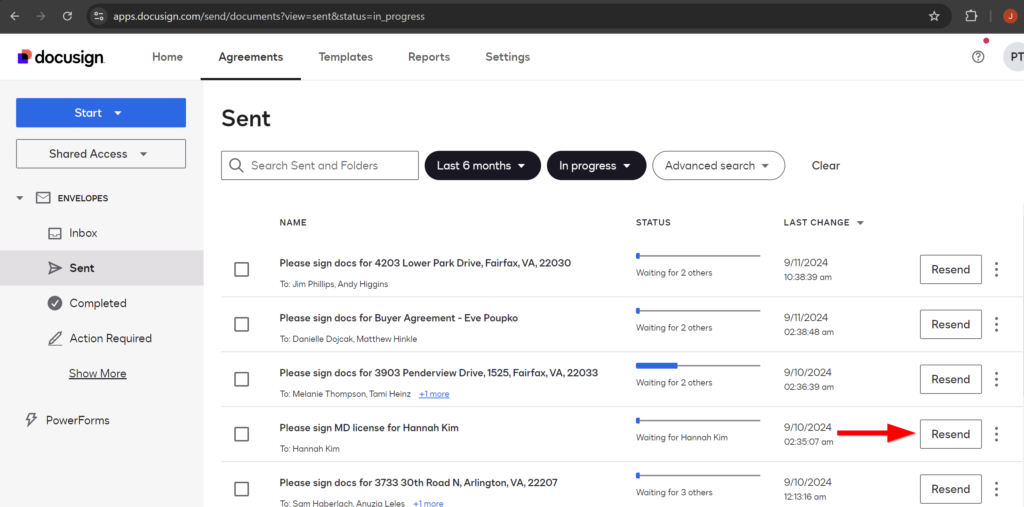Click the search magnifier icon
Viewport: 1024px width, 507px height.
236,165
